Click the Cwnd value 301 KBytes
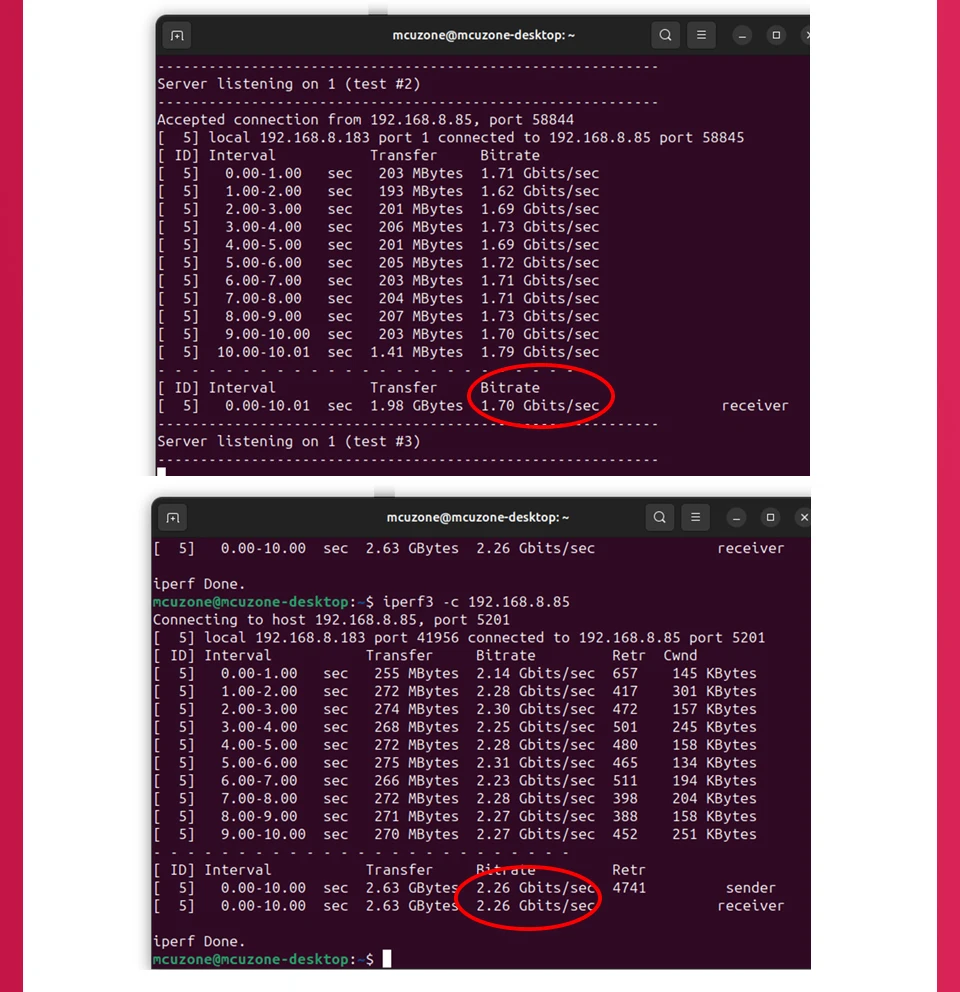The height and width of the screenshot is (992, 960). coord(714,691)
